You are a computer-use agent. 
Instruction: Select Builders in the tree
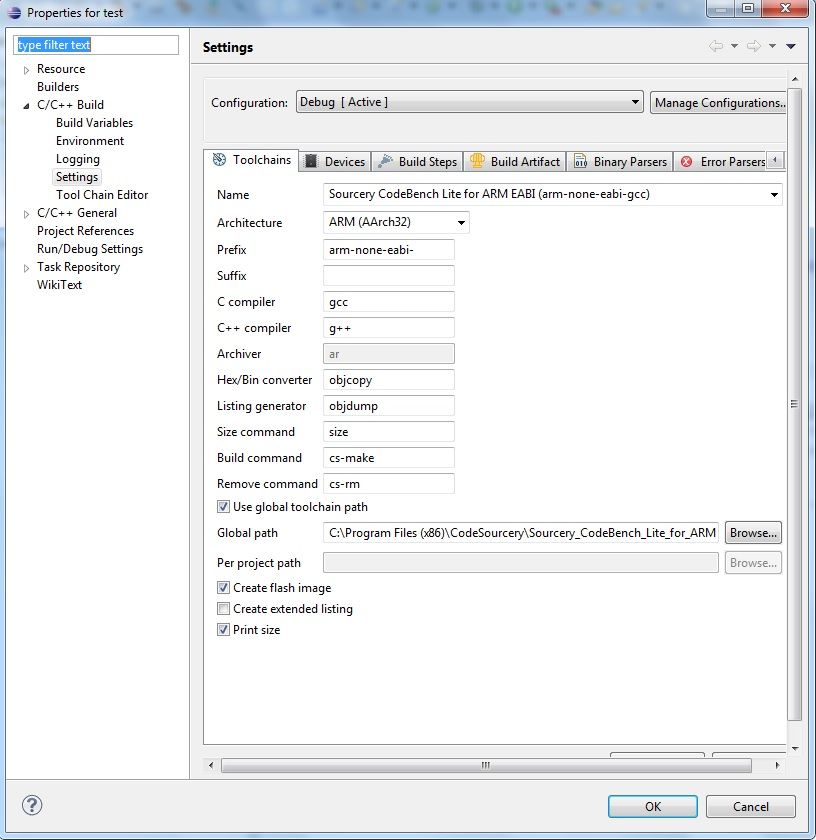coord(58,87)
